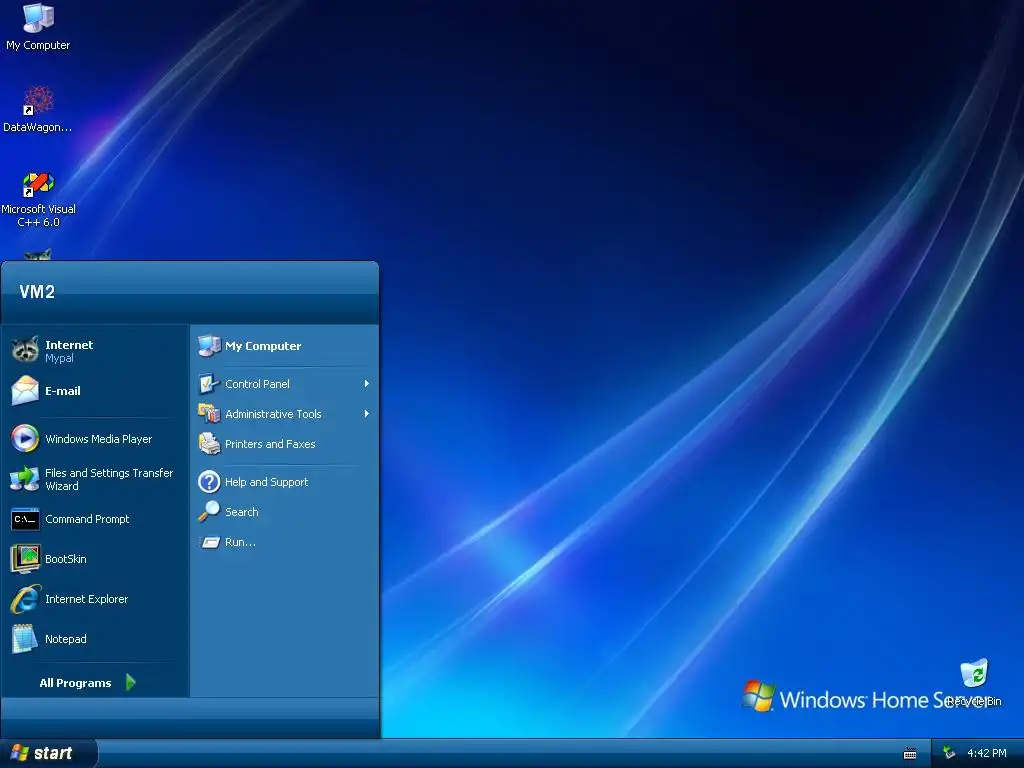Viewport: 1024px width, 768px height.
Task: Click the Run icon
Action: tap(209, 542)
